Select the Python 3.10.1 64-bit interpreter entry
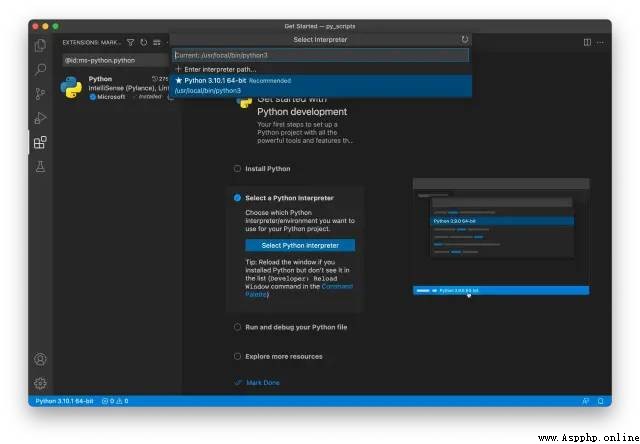The image size is (640, 444). point(320,86)
